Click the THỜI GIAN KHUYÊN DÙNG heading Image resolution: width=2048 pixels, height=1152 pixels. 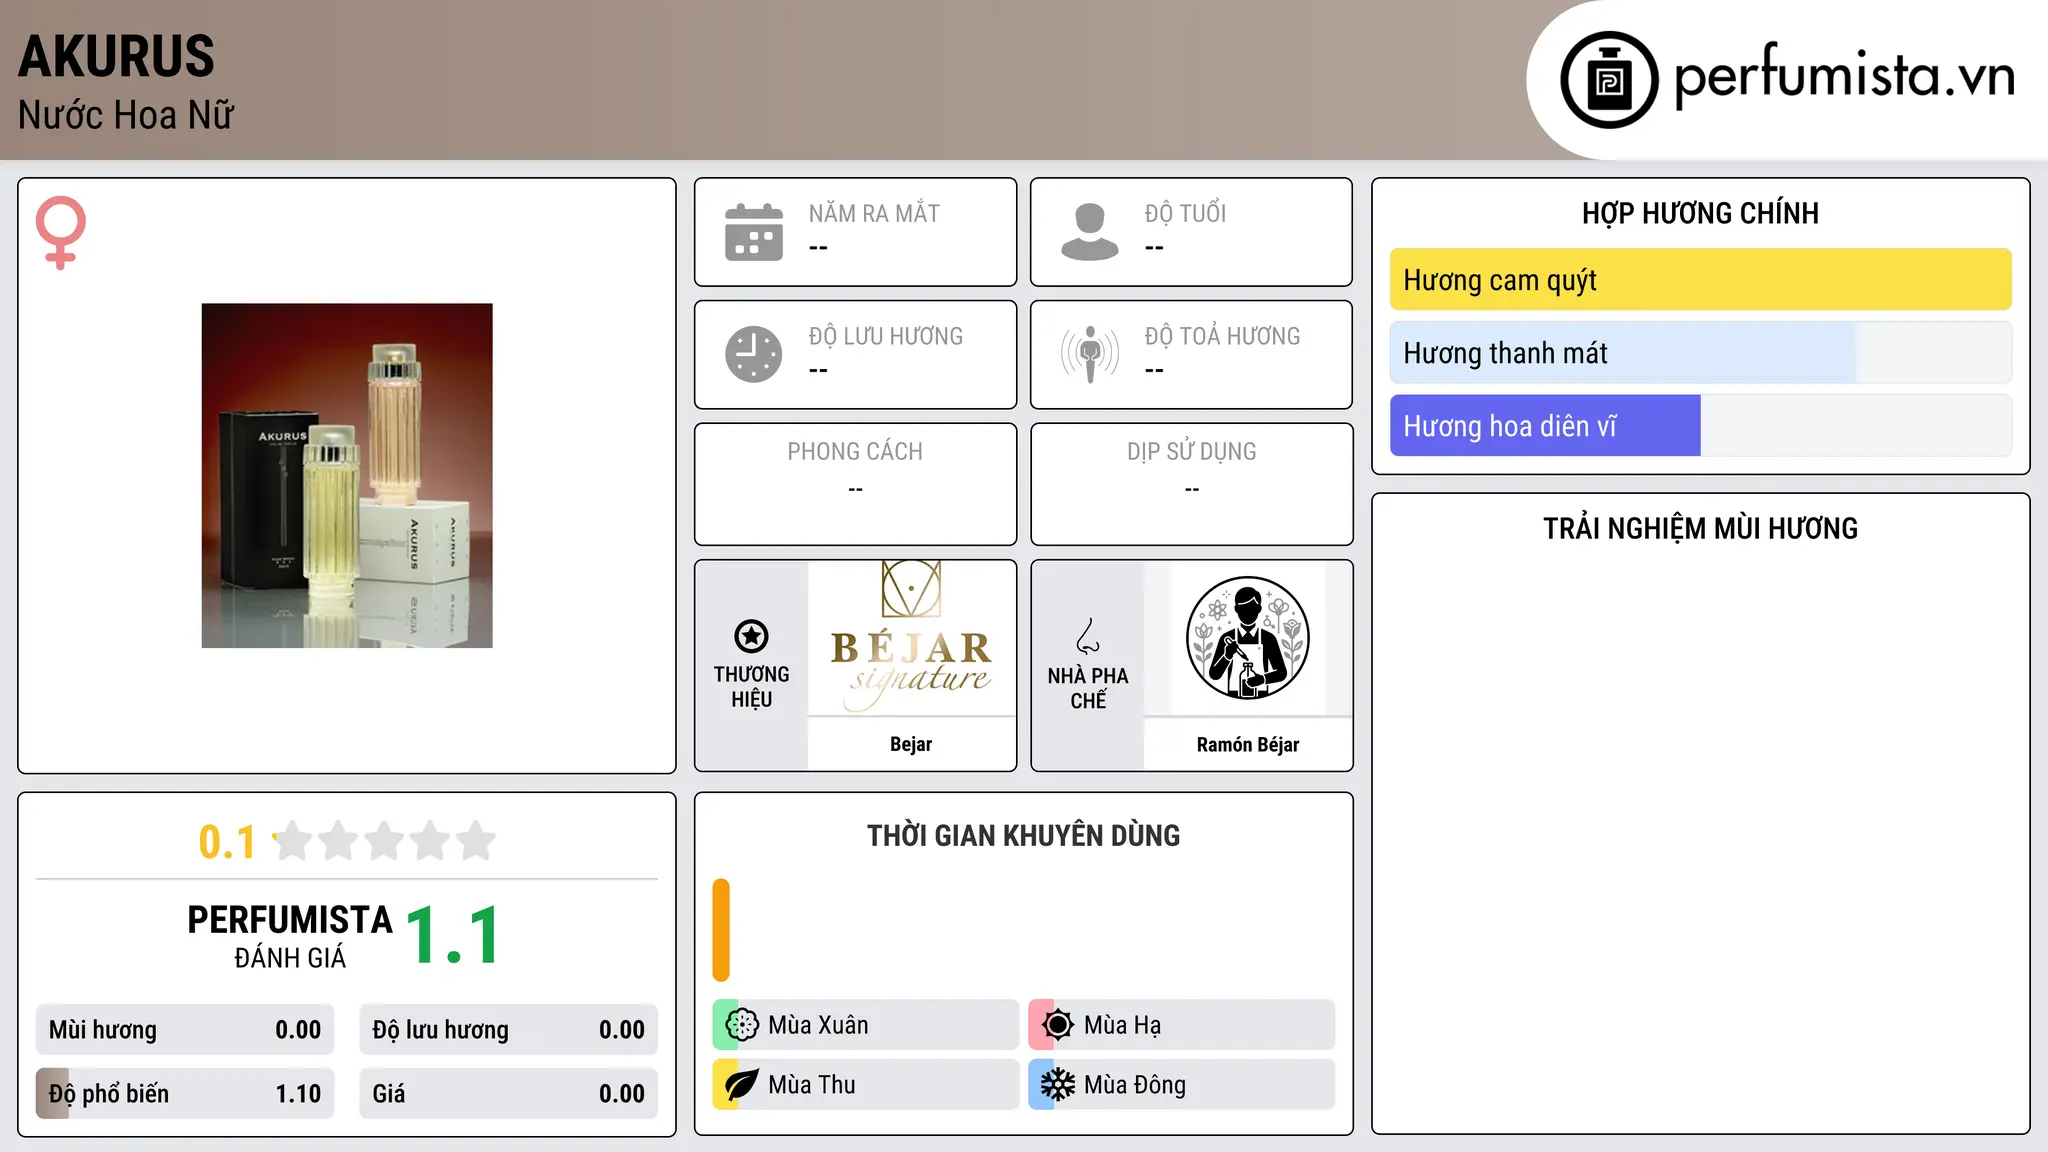pyautogui.click(x=1023, y=835)
